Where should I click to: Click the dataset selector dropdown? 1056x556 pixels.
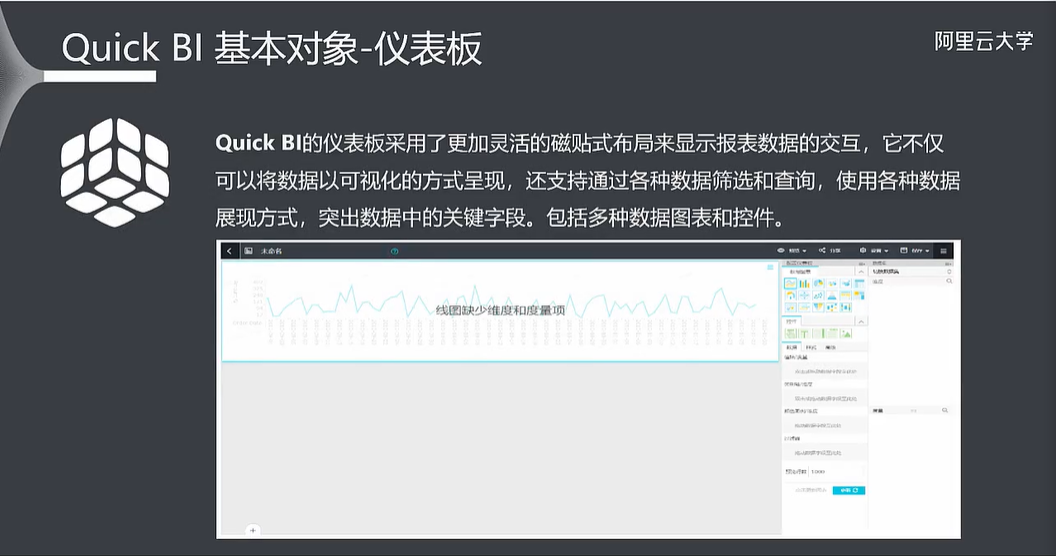[911, 272]
